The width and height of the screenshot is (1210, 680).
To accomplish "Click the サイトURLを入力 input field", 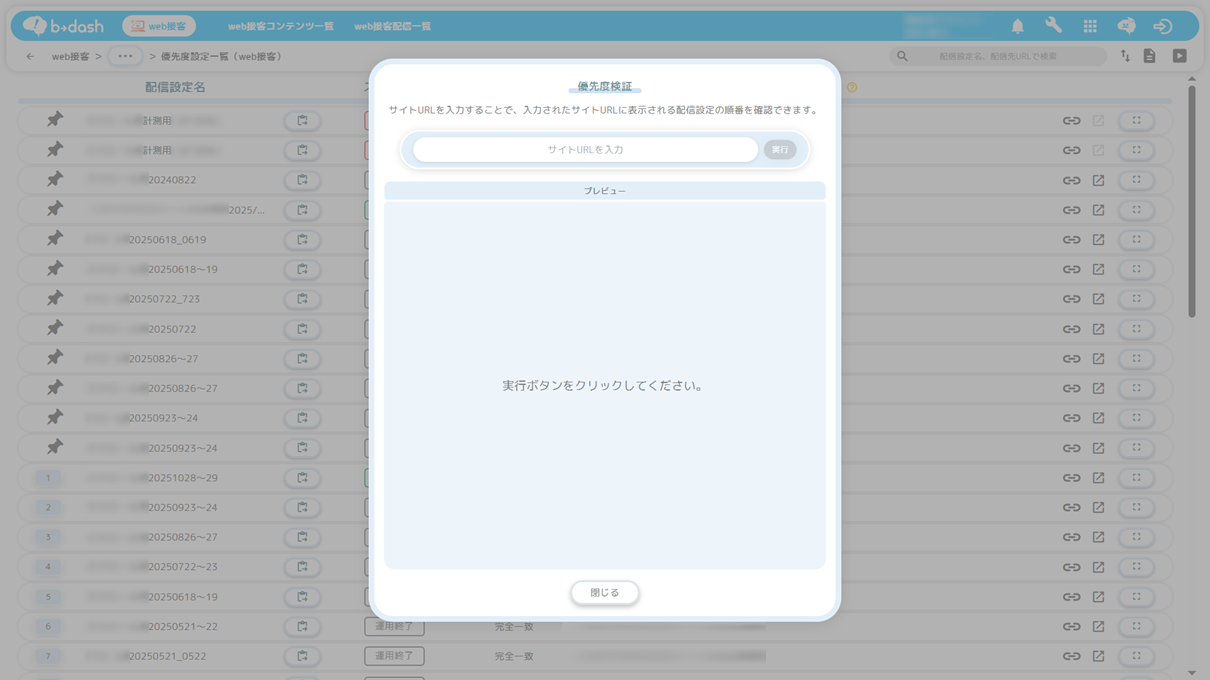I will [x=585, y=150].
